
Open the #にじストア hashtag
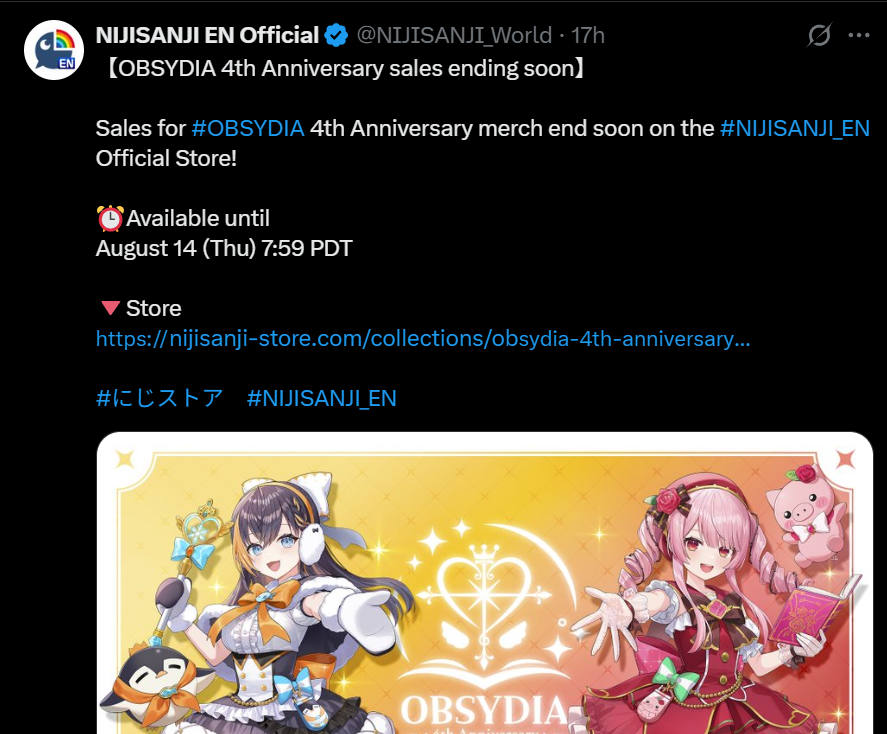point(160,398)
